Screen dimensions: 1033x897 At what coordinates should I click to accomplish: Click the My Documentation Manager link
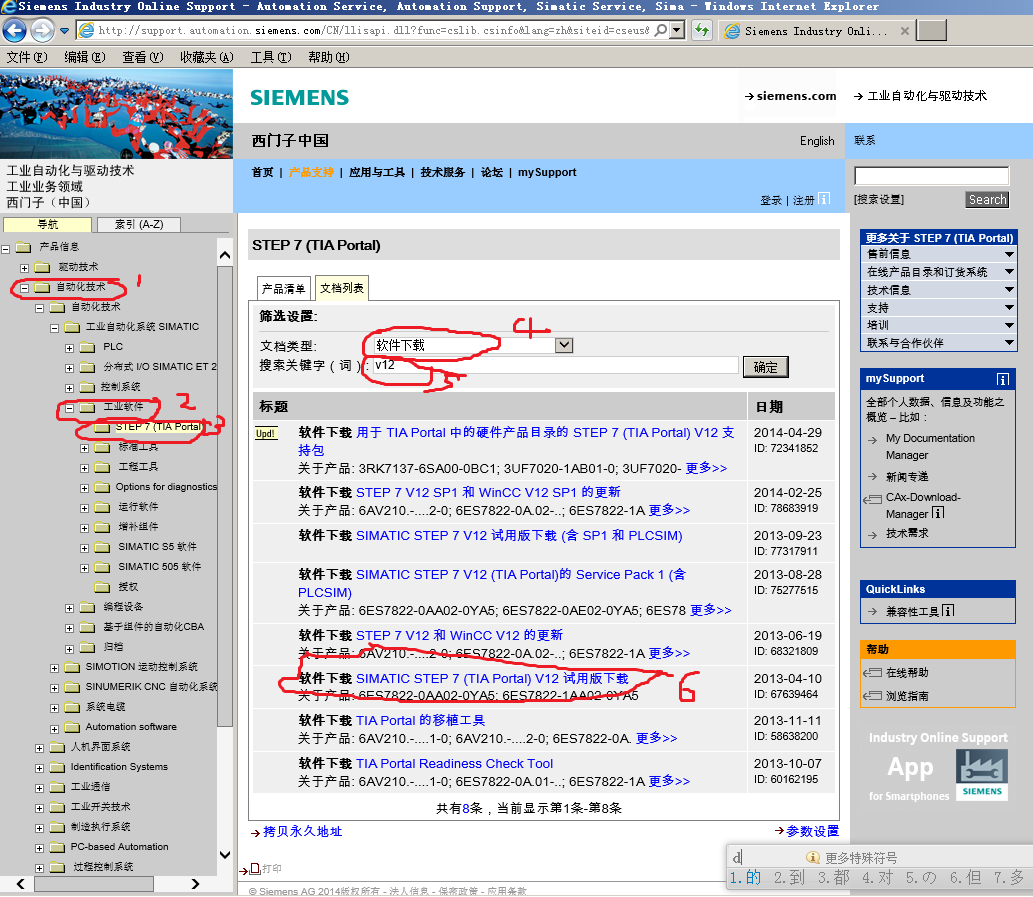tap(930, 447)
